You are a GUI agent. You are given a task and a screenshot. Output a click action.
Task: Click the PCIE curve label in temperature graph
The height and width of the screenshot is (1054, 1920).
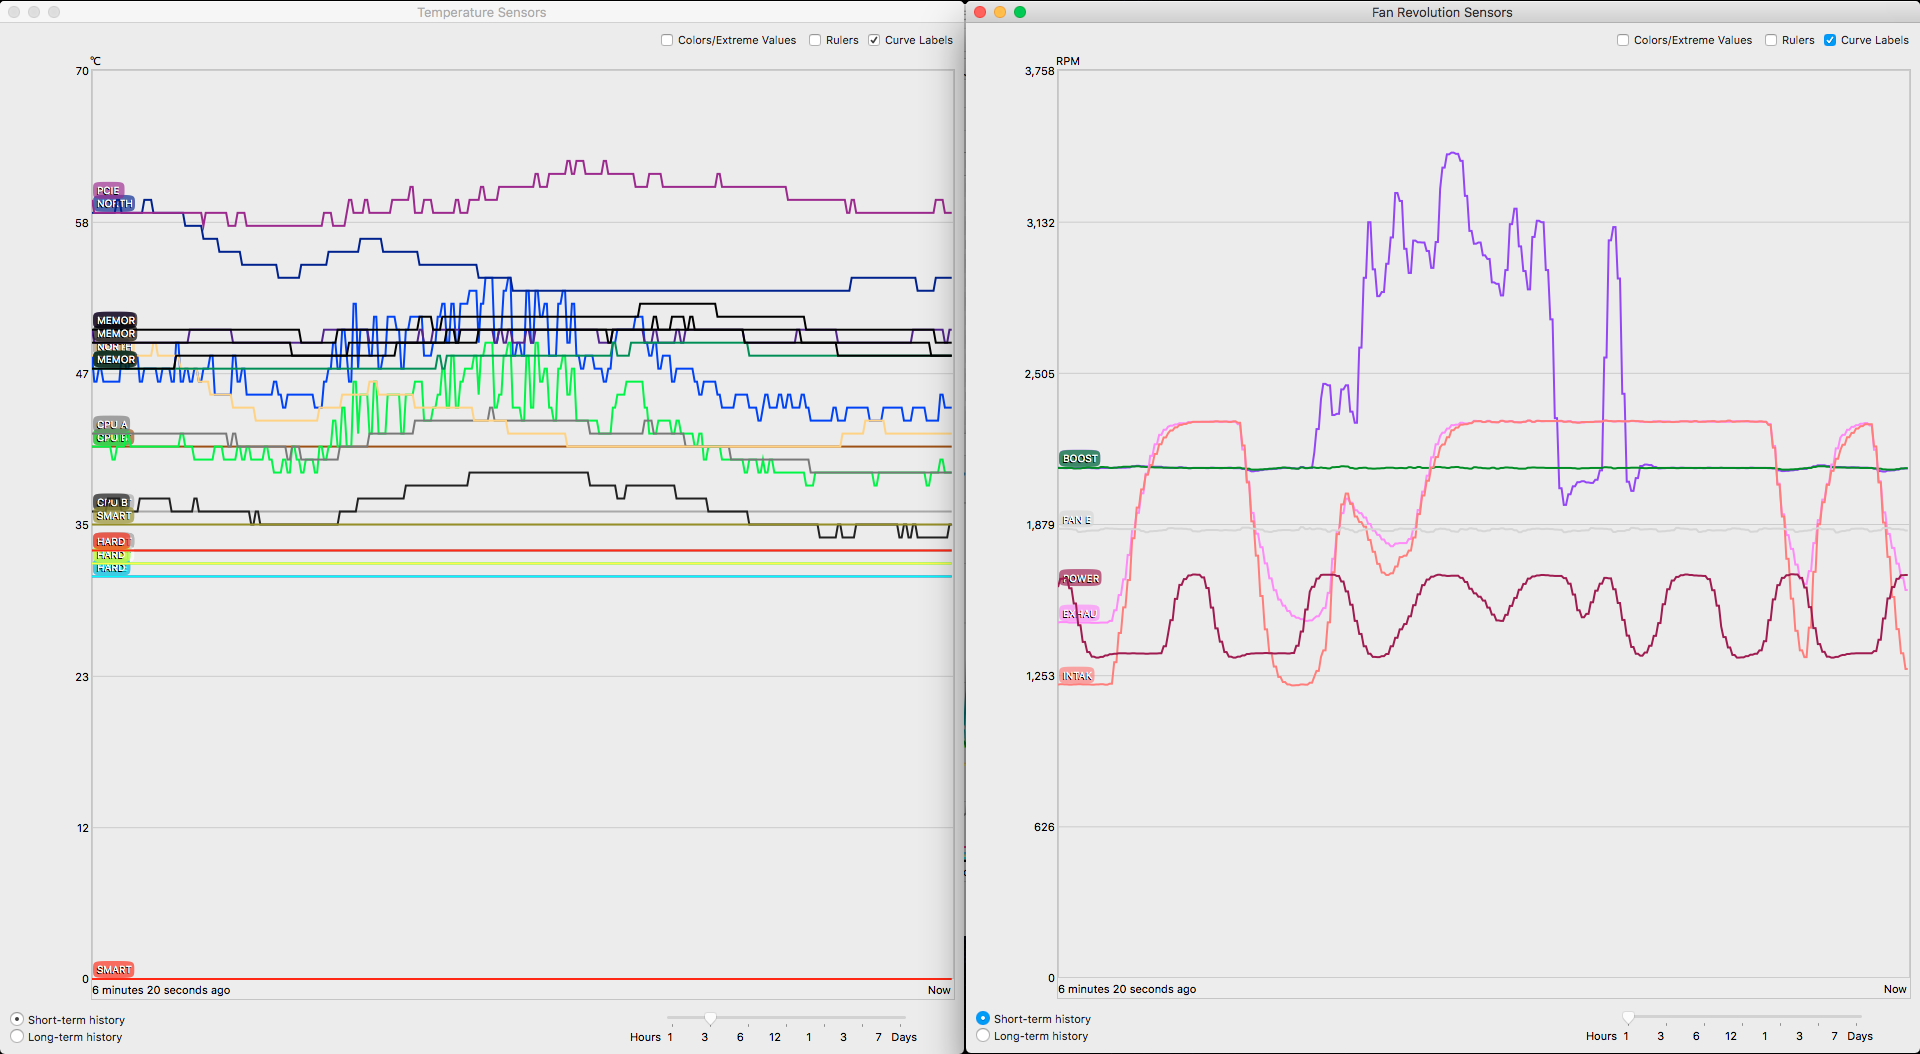click(x=108, y=190)
